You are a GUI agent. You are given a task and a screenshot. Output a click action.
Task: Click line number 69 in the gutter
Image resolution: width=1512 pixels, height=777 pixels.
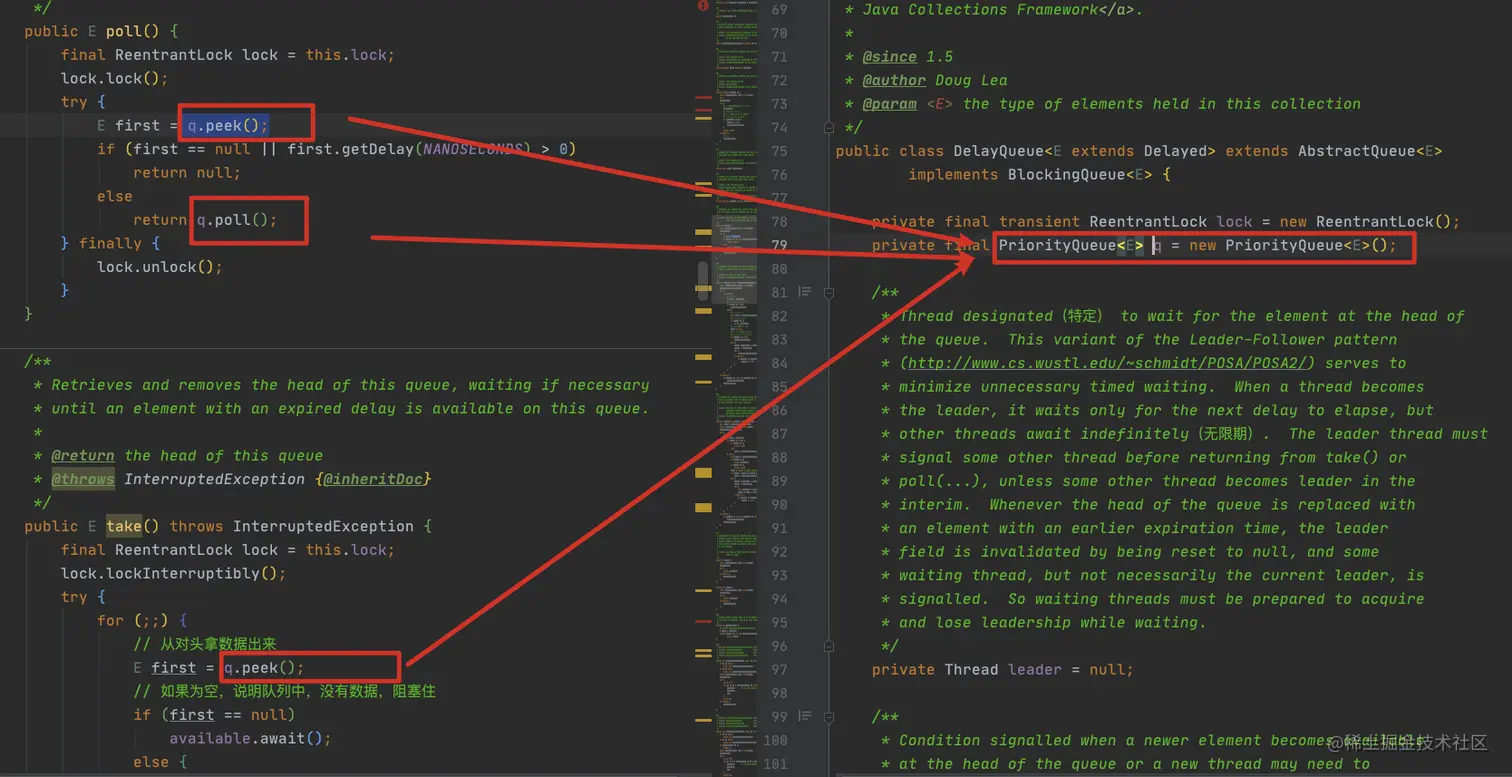(779, 9)
